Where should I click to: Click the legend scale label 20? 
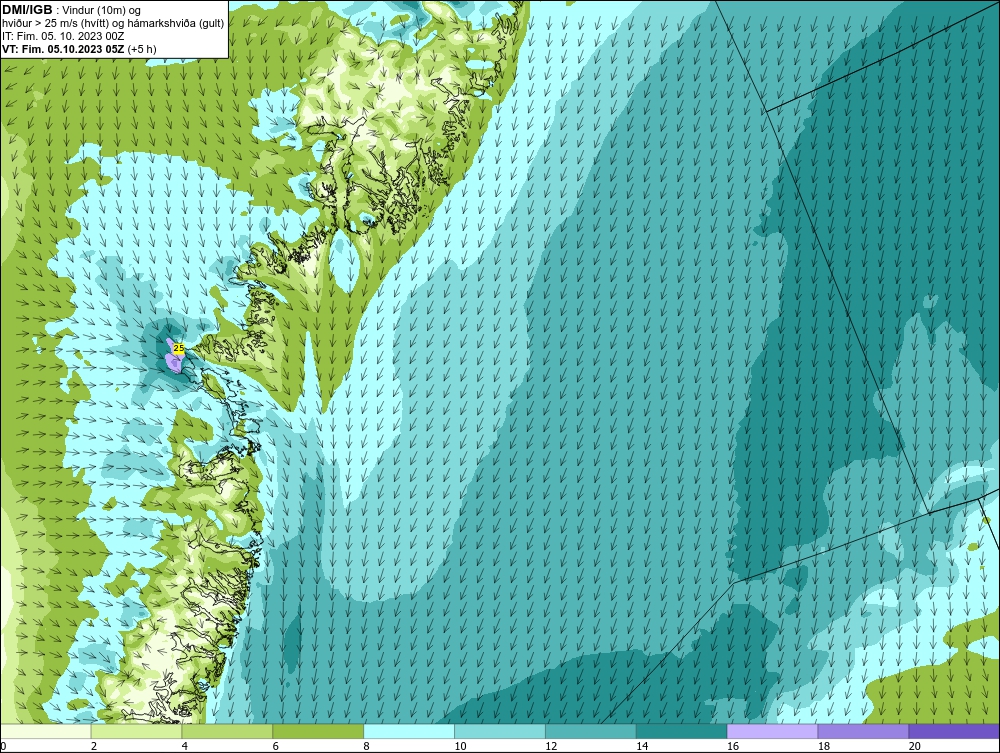click(x=915, y=746)
